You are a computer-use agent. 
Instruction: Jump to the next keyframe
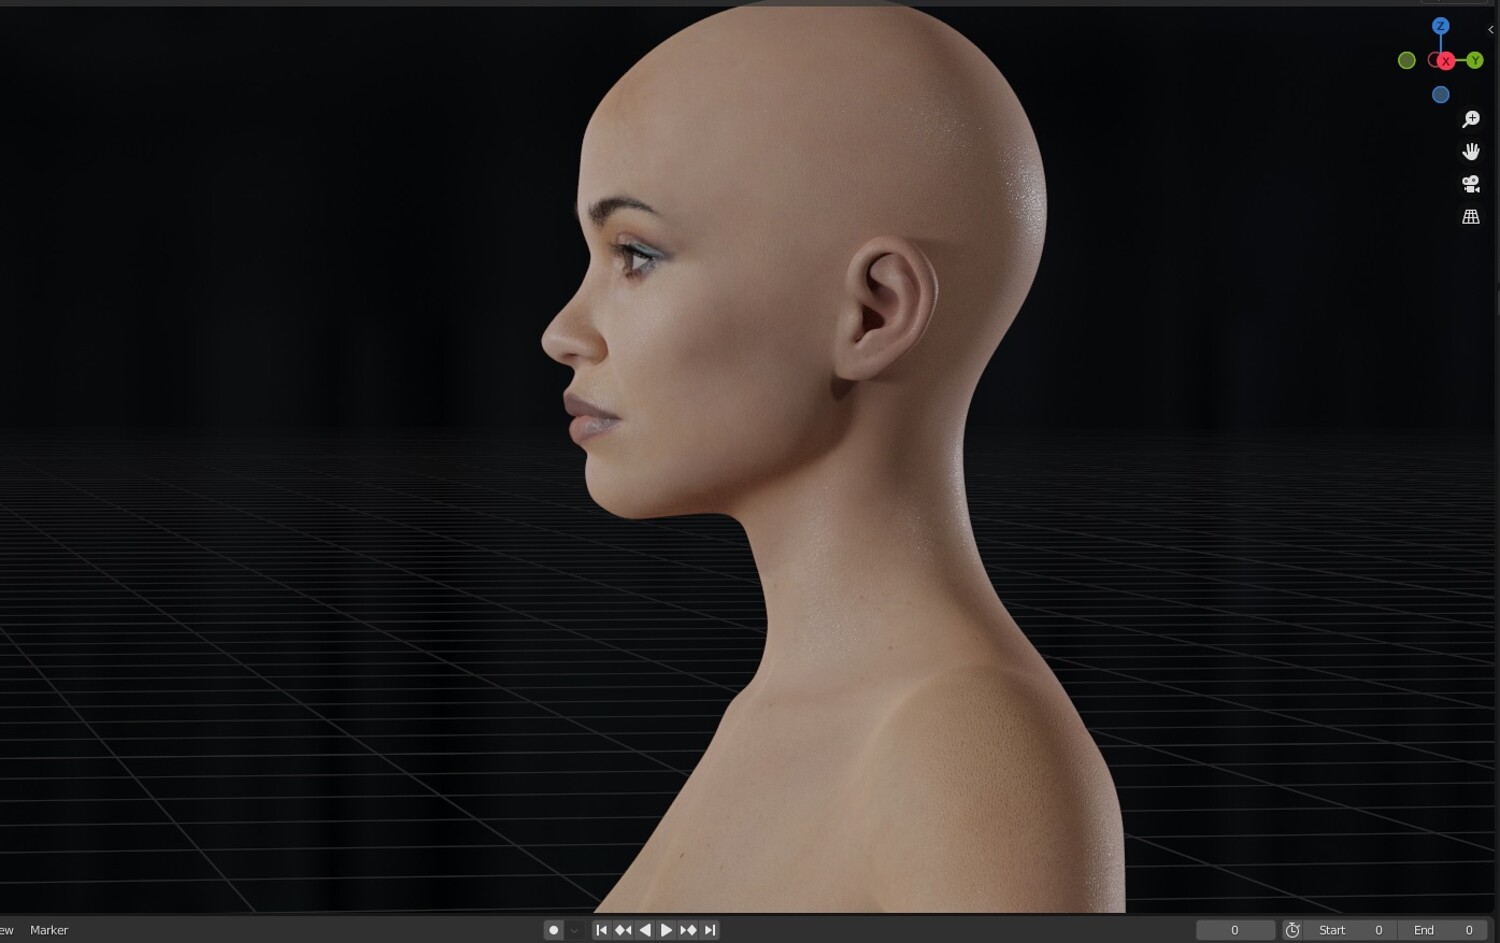[x=688, y=930]
